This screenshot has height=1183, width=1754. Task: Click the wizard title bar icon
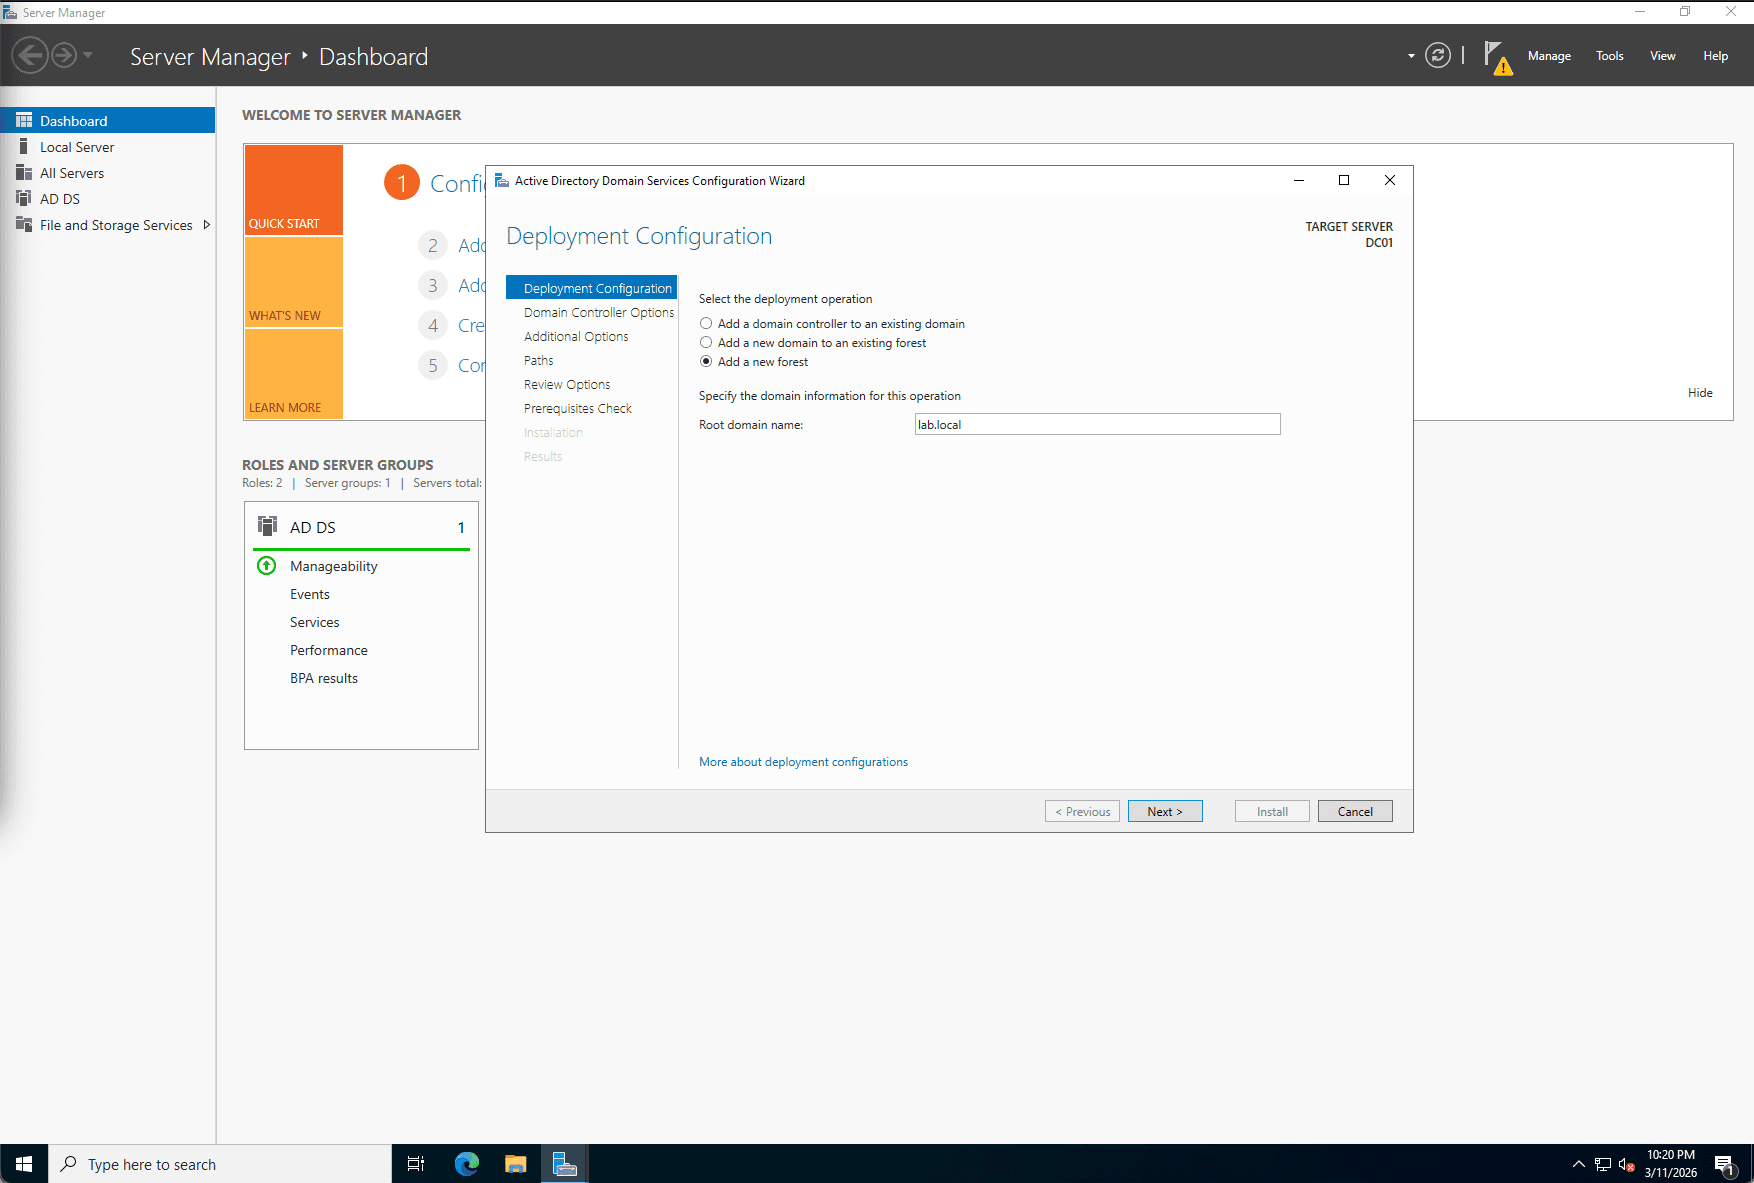[x=502, y=181]
